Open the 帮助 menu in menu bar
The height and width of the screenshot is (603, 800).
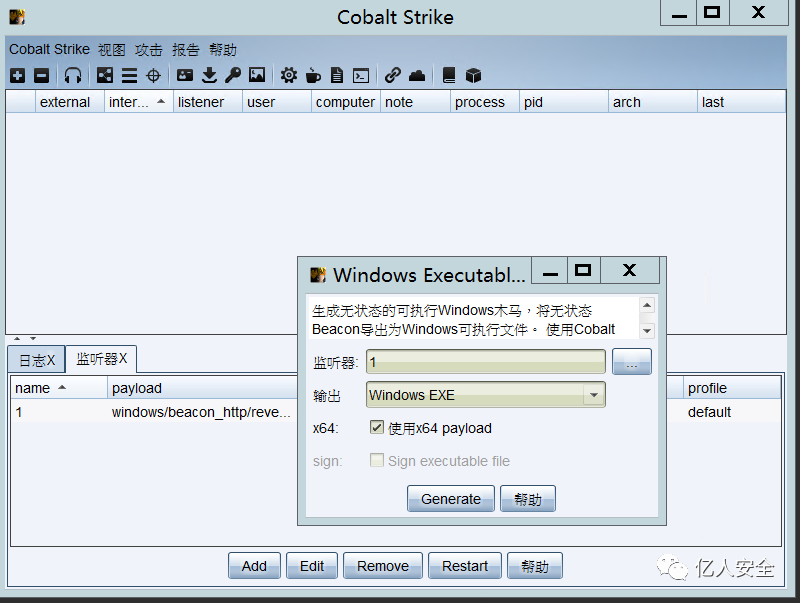point(223,49)
